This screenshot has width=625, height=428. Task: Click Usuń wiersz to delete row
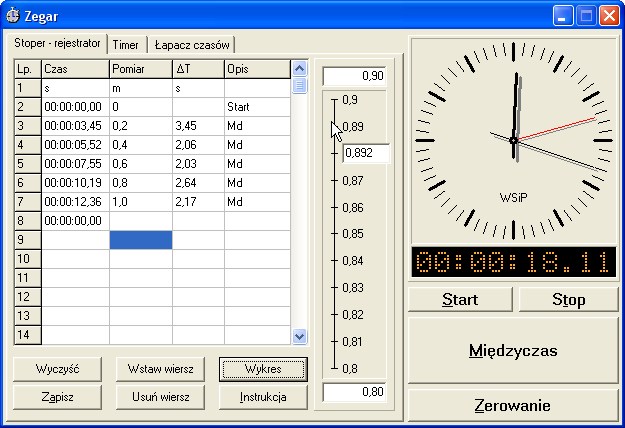click(x=161, y=396)
